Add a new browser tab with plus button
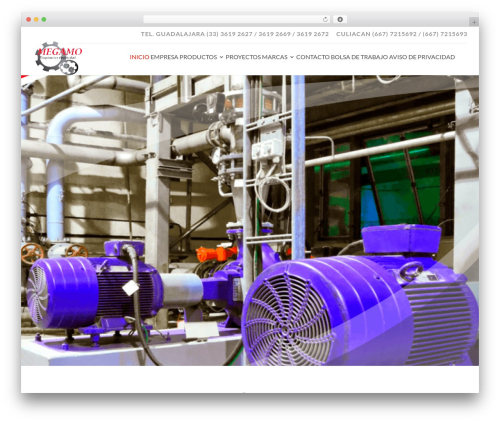The image size is (500, 423). point(474,22)
